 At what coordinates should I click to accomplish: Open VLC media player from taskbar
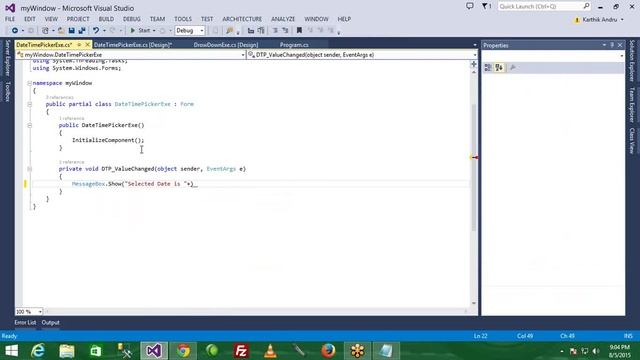tap(270, 351)
